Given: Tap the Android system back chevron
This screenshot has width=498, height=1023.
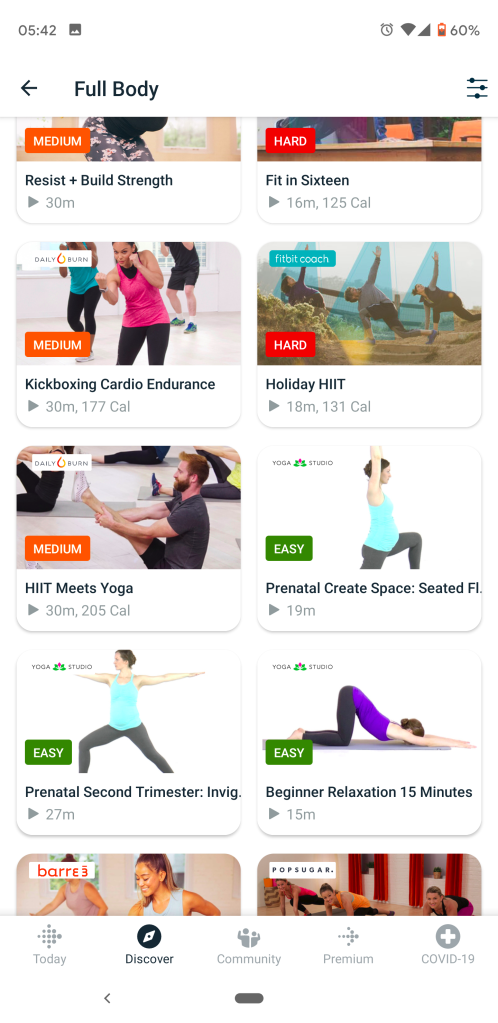Looking at the screenshot, I should (108, 998).
